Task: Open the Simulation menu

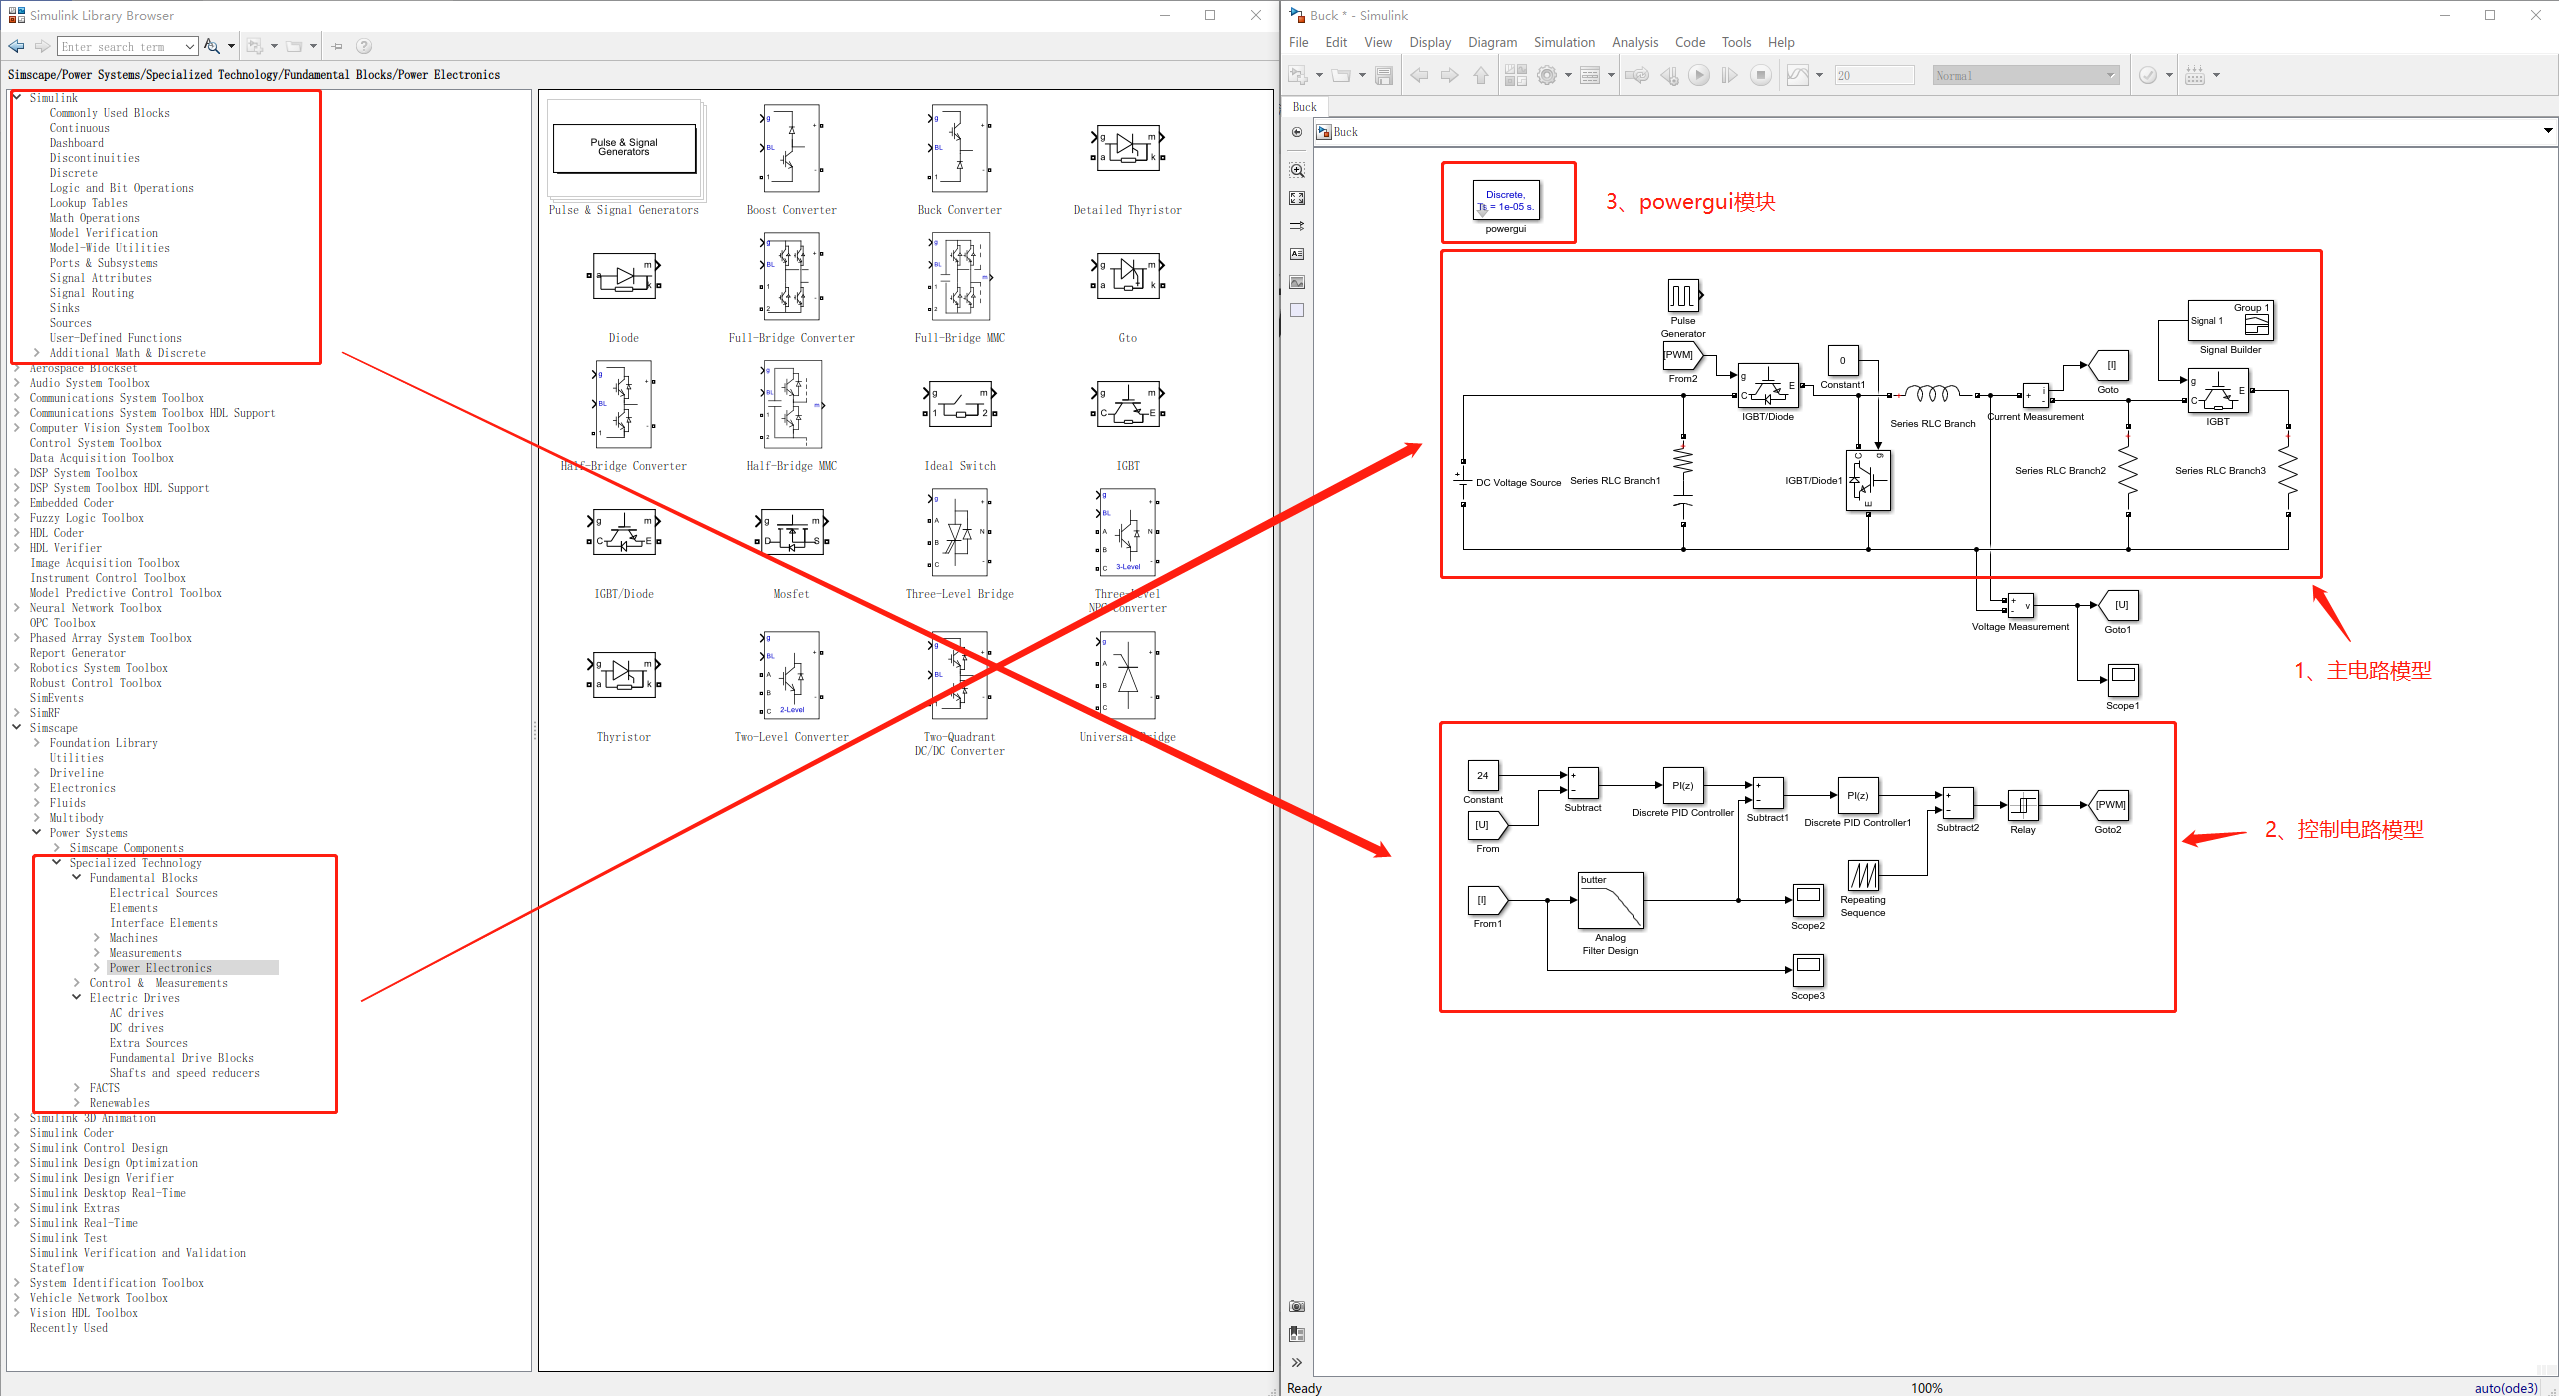Action: tap(1563, 42)
